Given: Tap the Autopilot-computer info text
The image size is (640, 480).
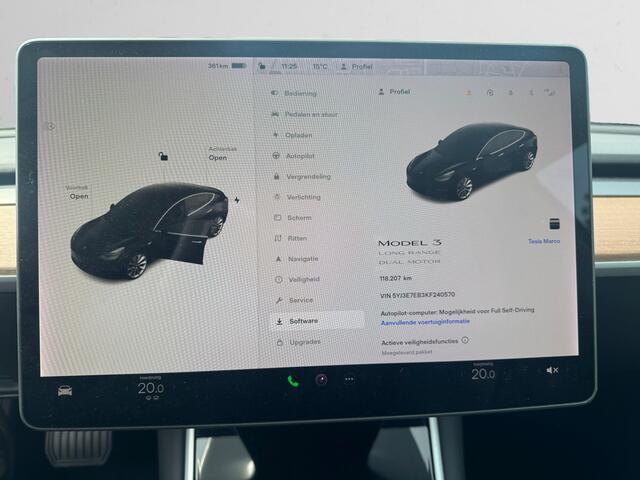Looking at the screenshot, I should [457, 312].
